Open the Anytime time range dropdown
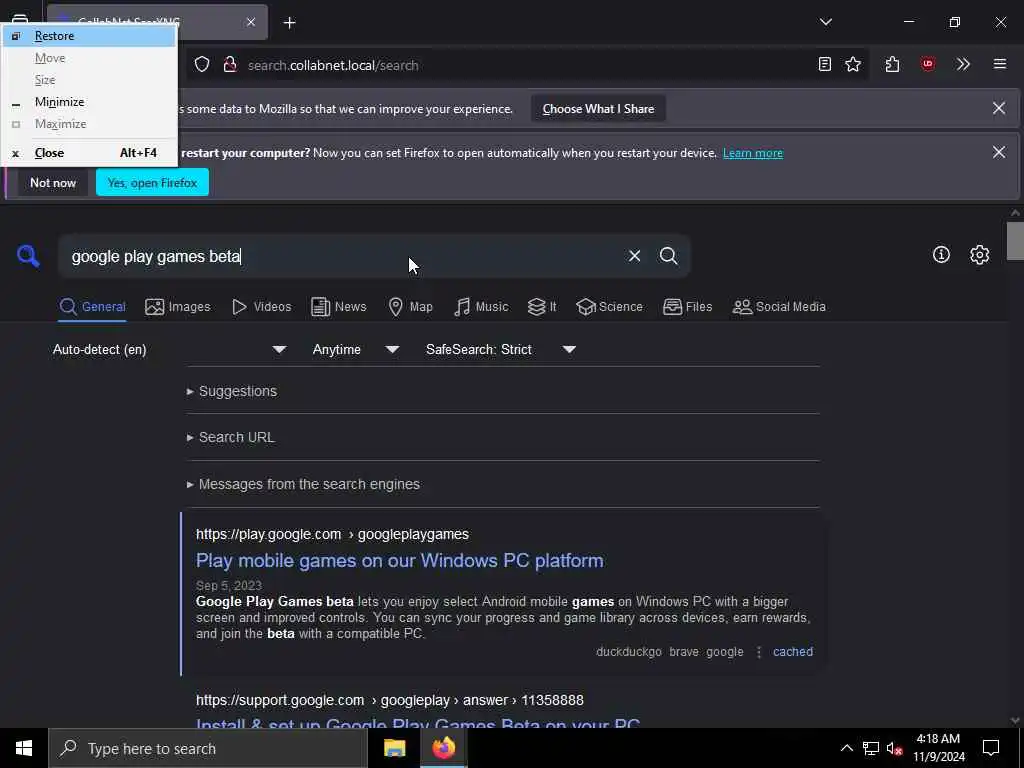 (x=356, y=350)
